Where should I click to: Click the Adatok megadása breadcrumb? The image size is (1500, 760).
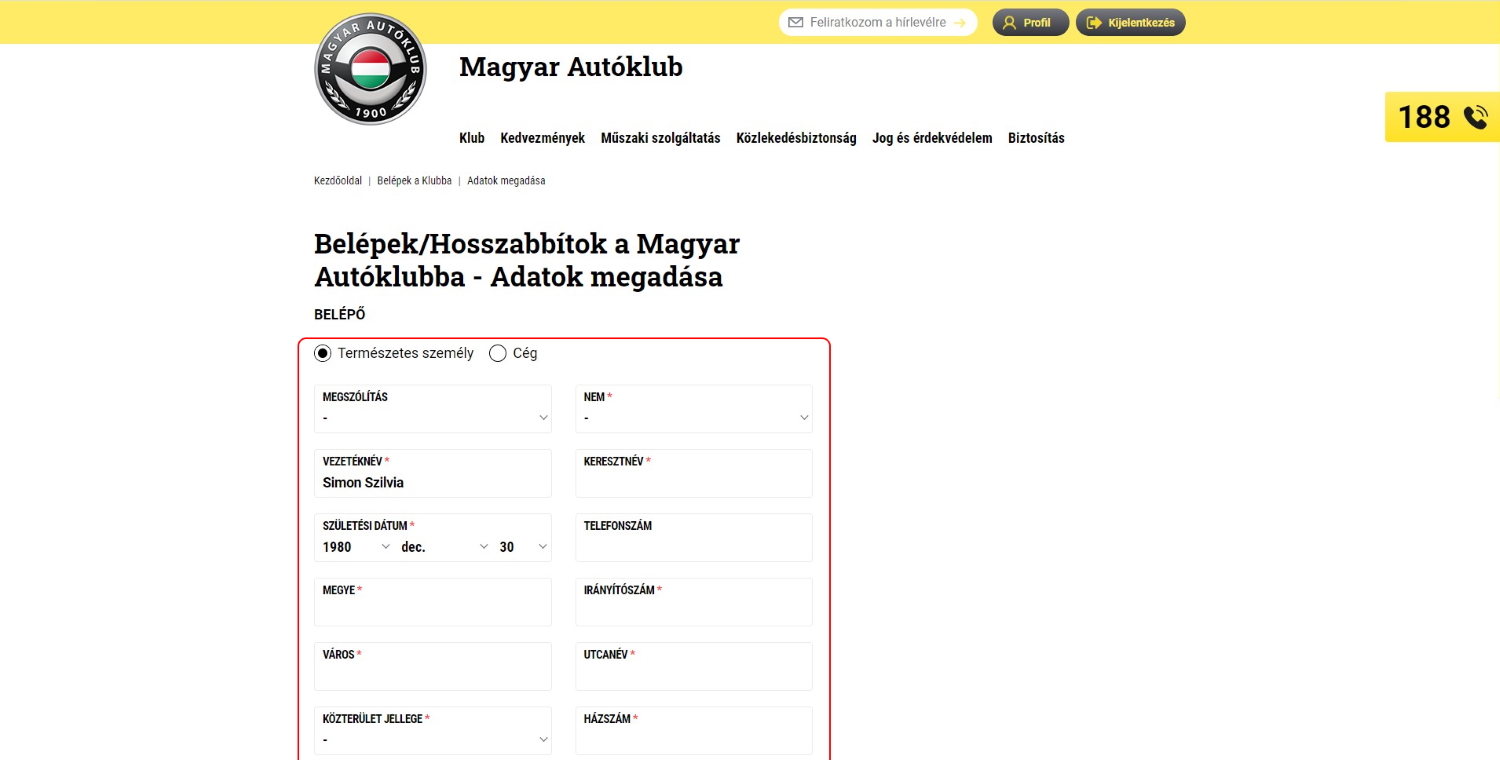[506, 181]
